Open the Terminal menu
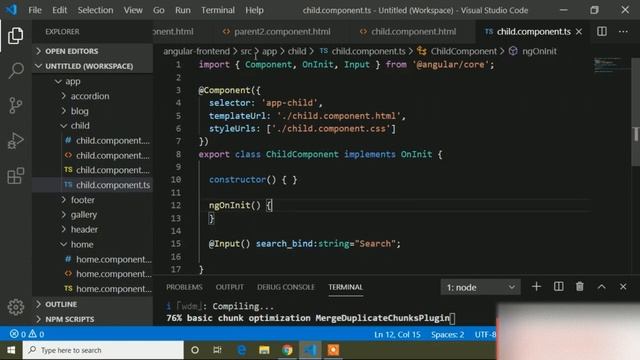 click(218, 10)
